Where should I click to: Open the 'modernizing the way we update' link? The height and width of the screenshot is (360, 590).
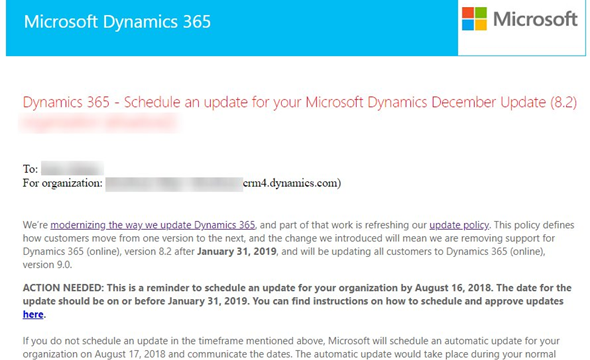pyautogui.click(x=153, y=225)
